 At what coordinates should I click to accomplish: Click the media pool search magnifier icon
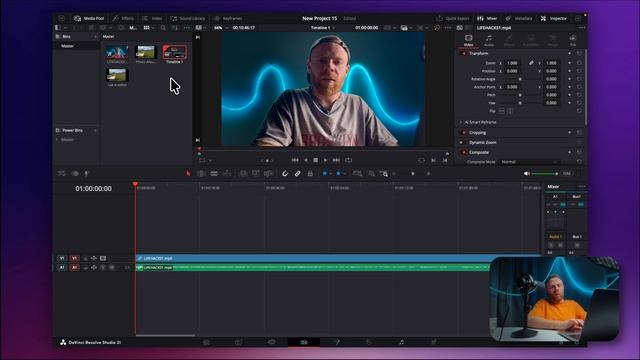[x=163, y=28]
